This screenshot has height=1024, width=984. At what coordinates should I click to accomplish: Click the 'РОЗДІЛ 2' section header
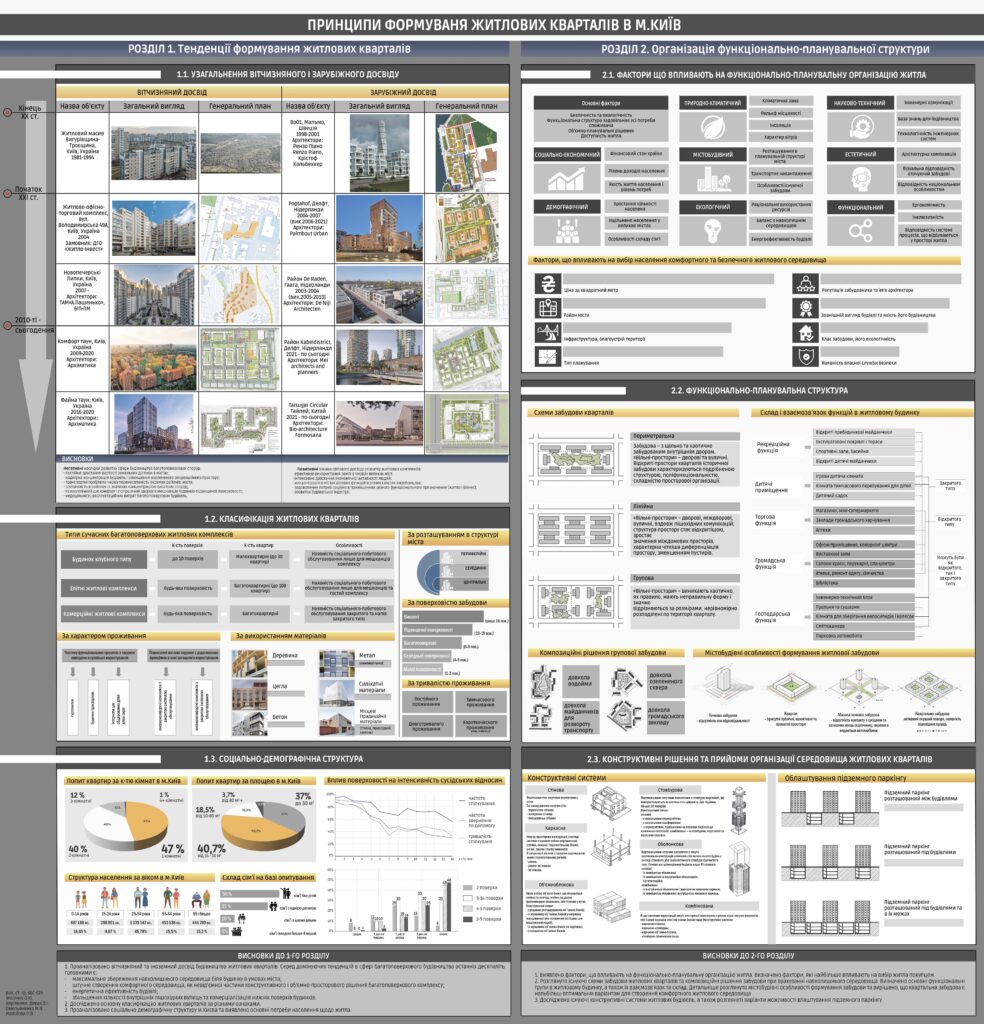click(765, 48)
